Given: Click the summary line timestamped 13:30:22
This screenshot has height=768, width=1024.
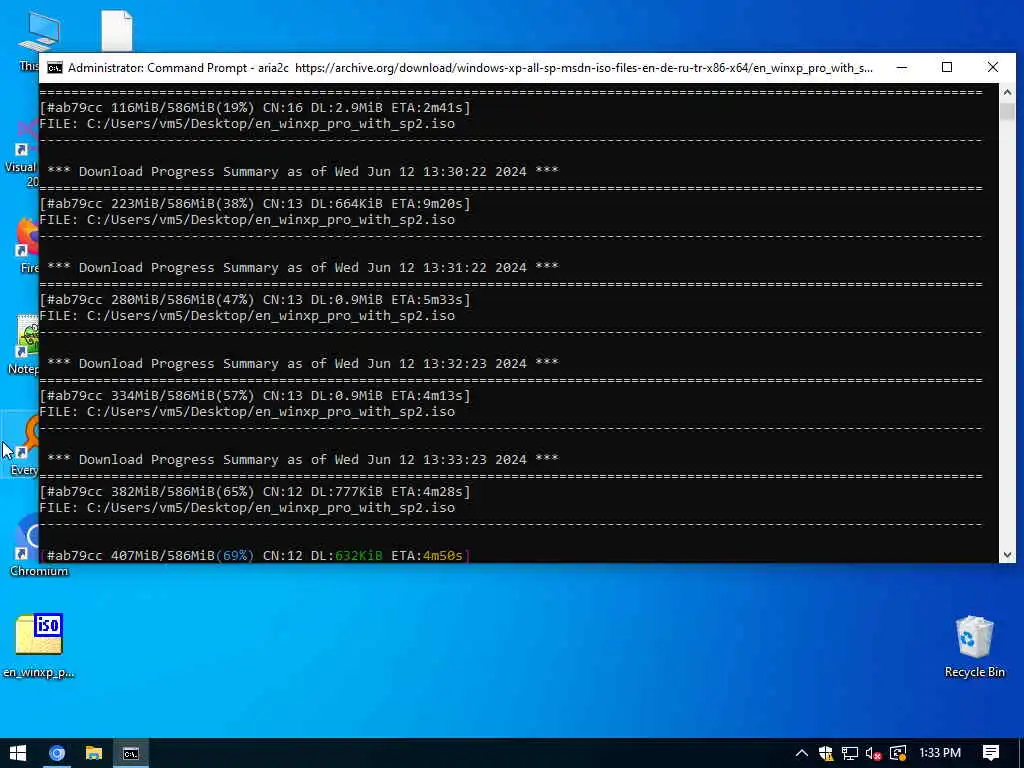Looking at the screenshot, I should [x=302, y=172].
